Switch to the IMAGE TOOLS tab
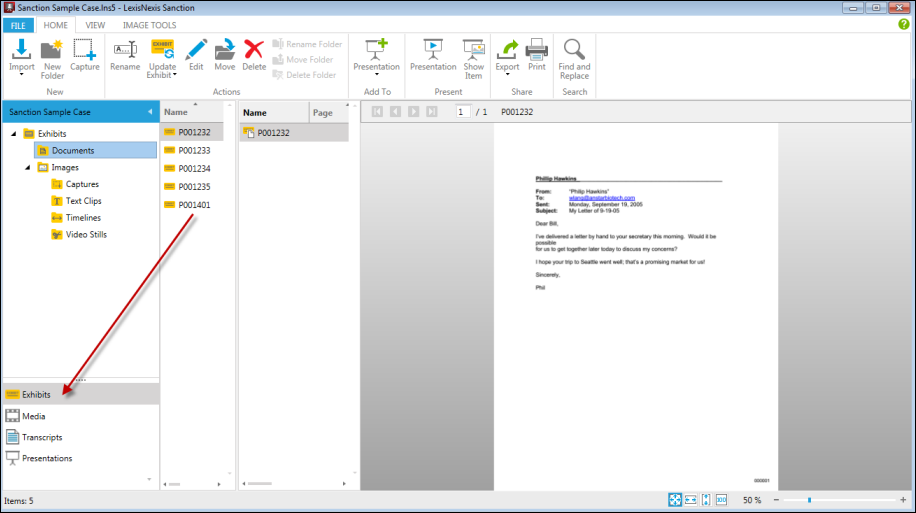 (x=150, y=25)
